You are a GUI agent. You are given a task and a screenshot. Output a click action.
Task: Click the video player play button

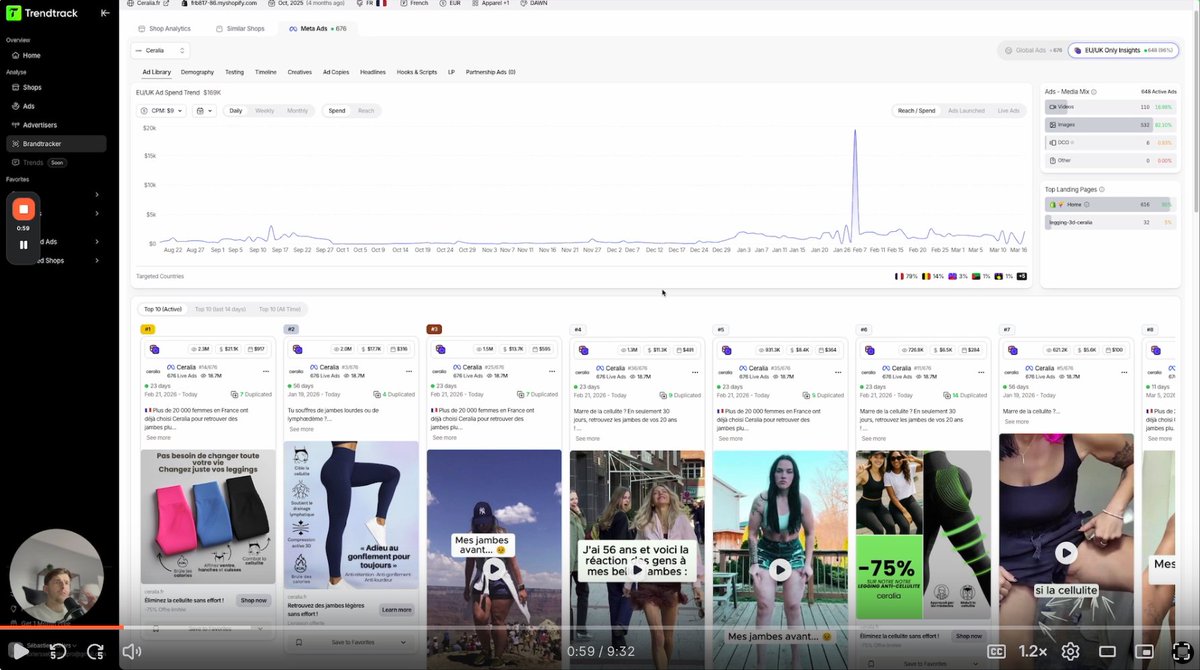tap(19, 651)
